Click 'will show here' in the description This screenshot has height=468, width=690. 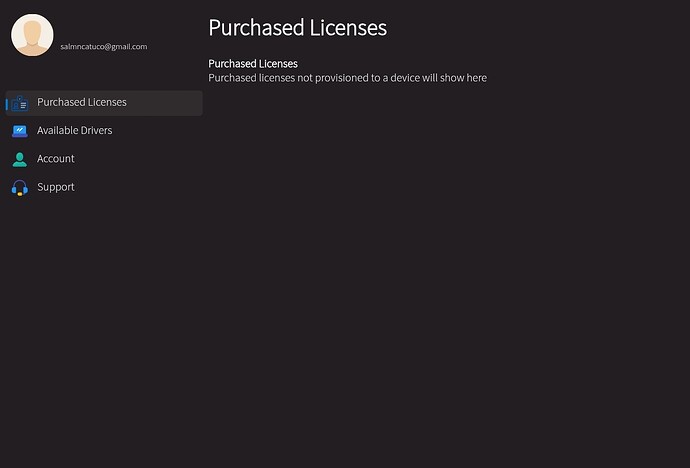(x=455, y=78)
